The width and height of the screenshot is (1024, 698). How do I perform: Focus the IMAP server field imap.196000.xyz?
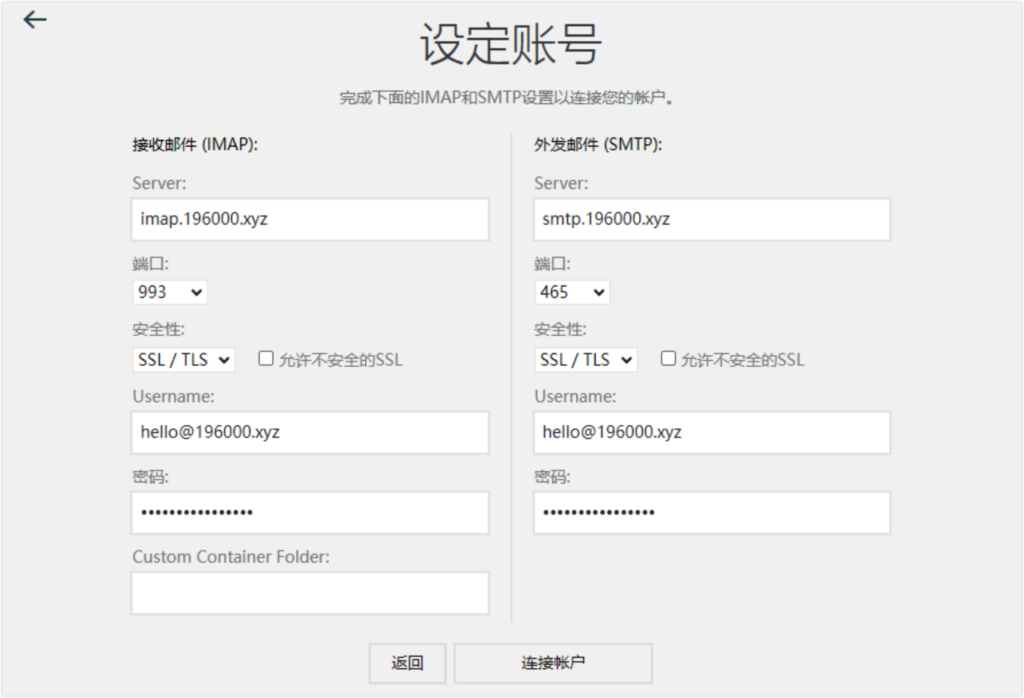310,219
